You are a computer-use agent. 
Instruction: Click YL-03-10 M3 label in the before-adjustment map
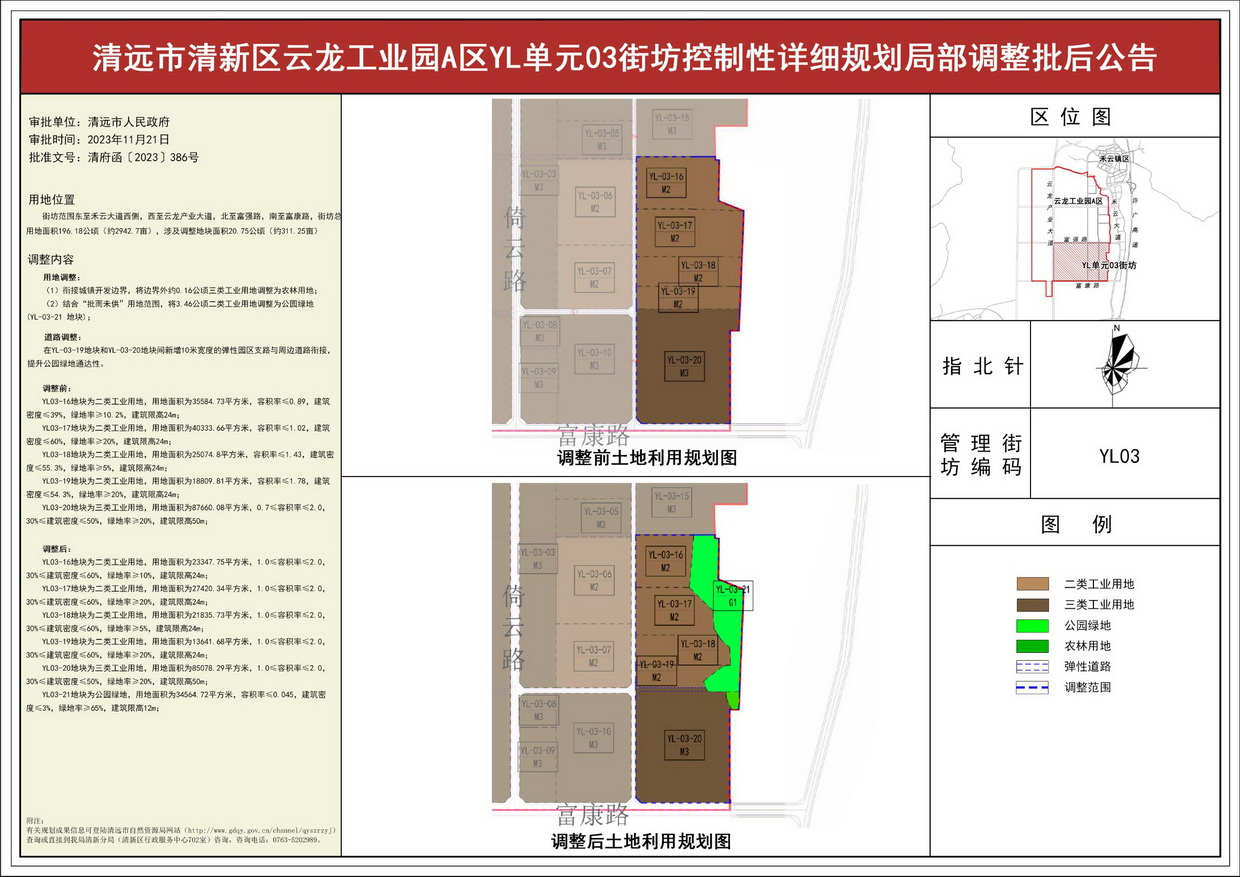click(594, 358)
